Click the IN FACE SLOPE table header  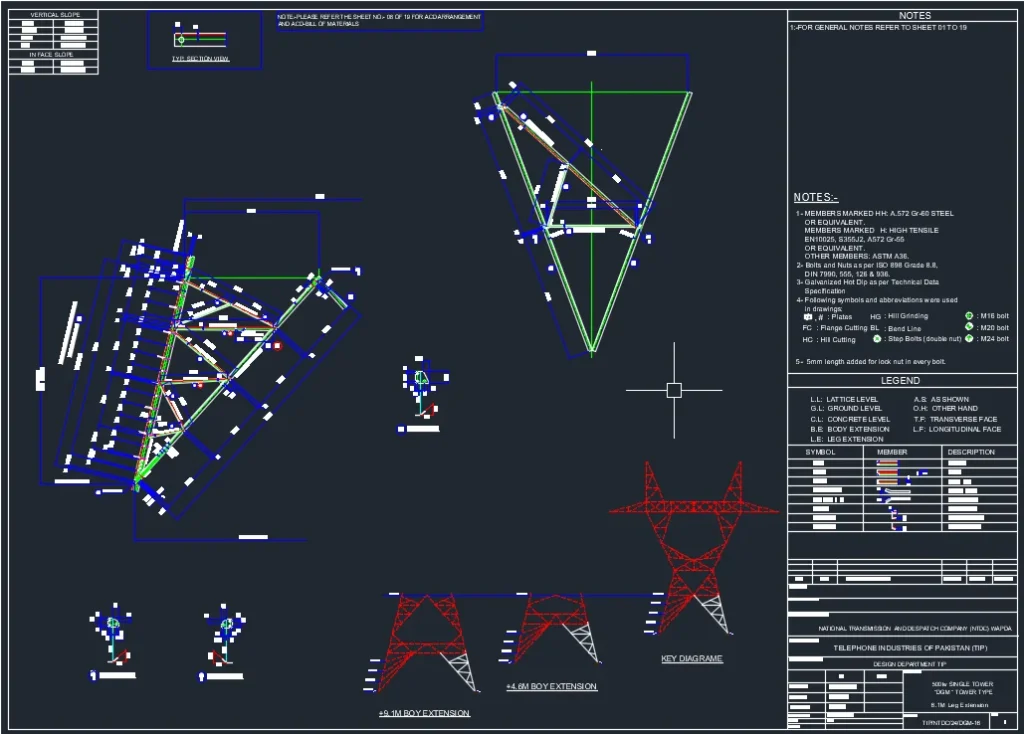pos(51,54)
